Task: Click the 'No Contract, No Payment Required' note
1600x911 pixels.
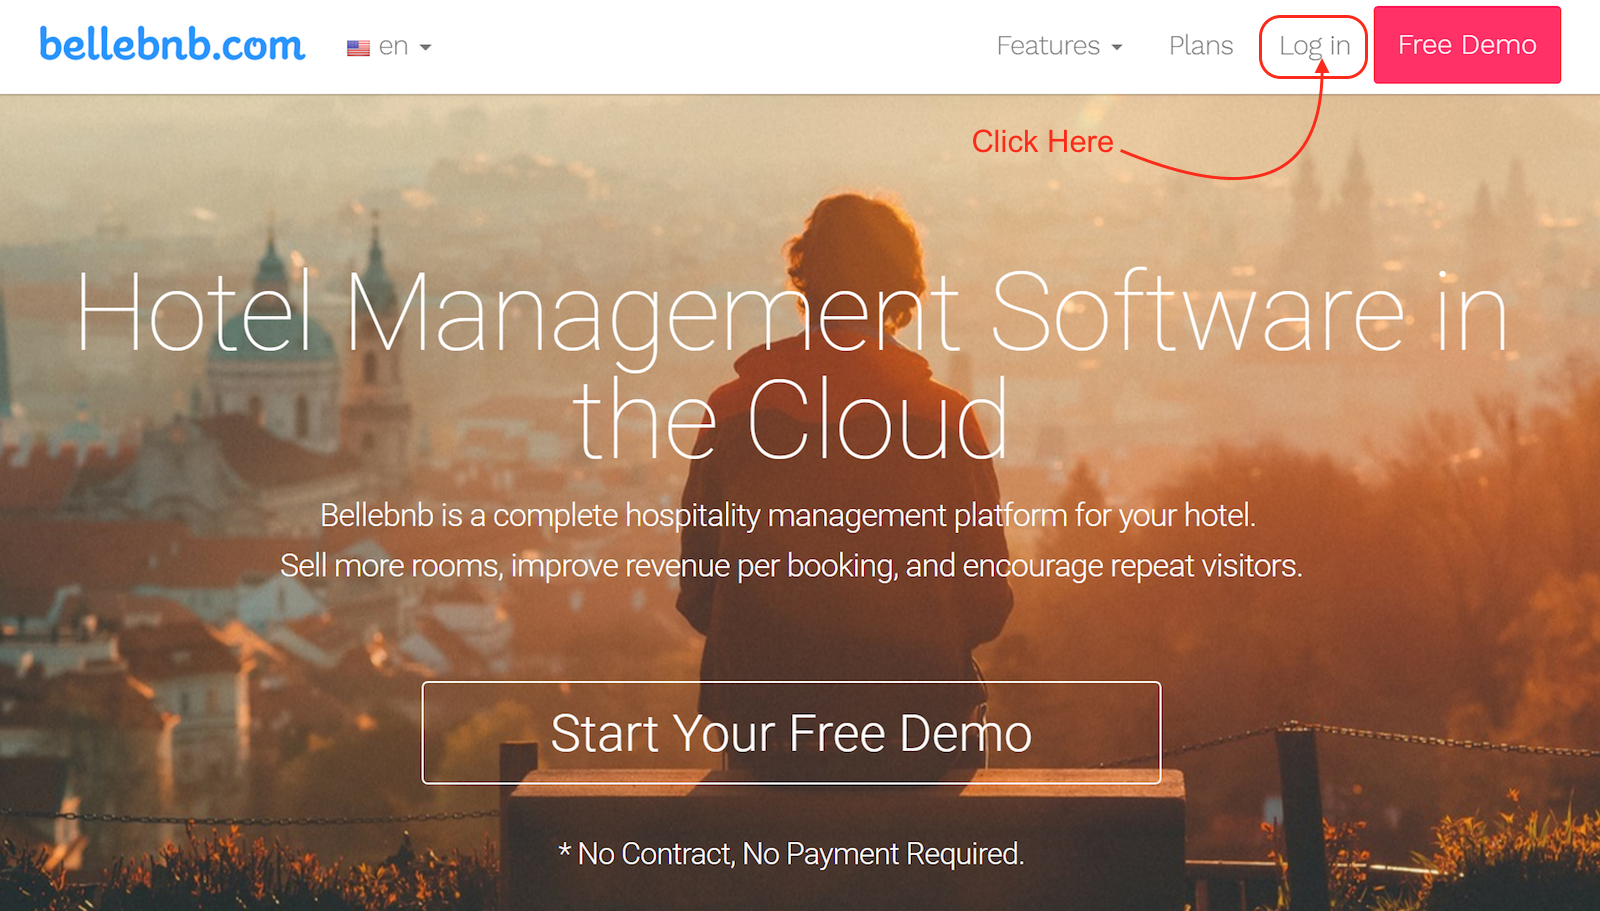Action: 791,854
